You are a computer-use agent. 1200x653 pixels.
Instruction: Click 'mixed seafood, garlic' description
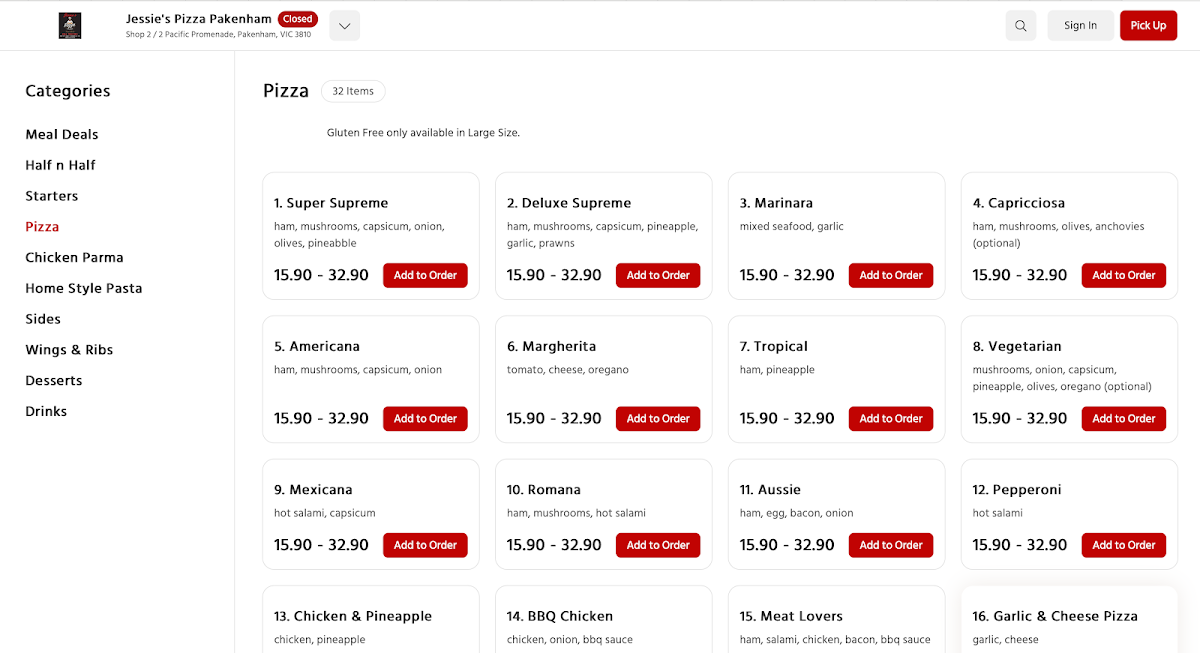(x=792, y=227)
